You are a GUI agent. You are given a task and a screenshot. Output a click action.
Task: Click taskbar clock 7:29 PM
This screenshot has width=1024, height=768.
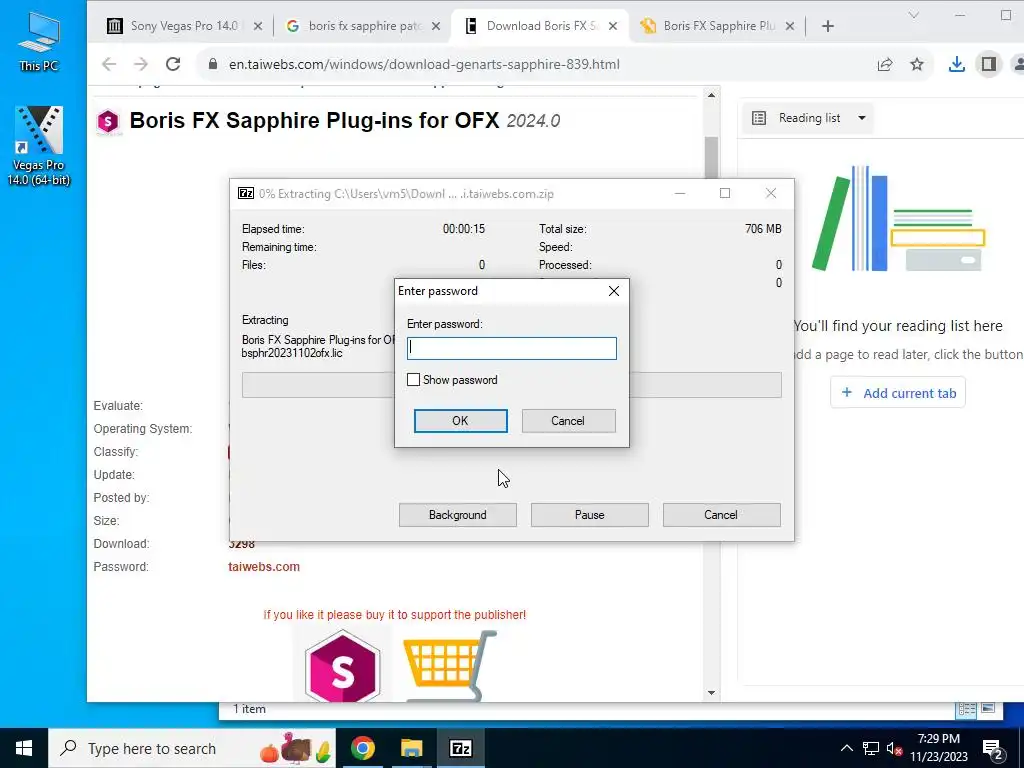938,748
